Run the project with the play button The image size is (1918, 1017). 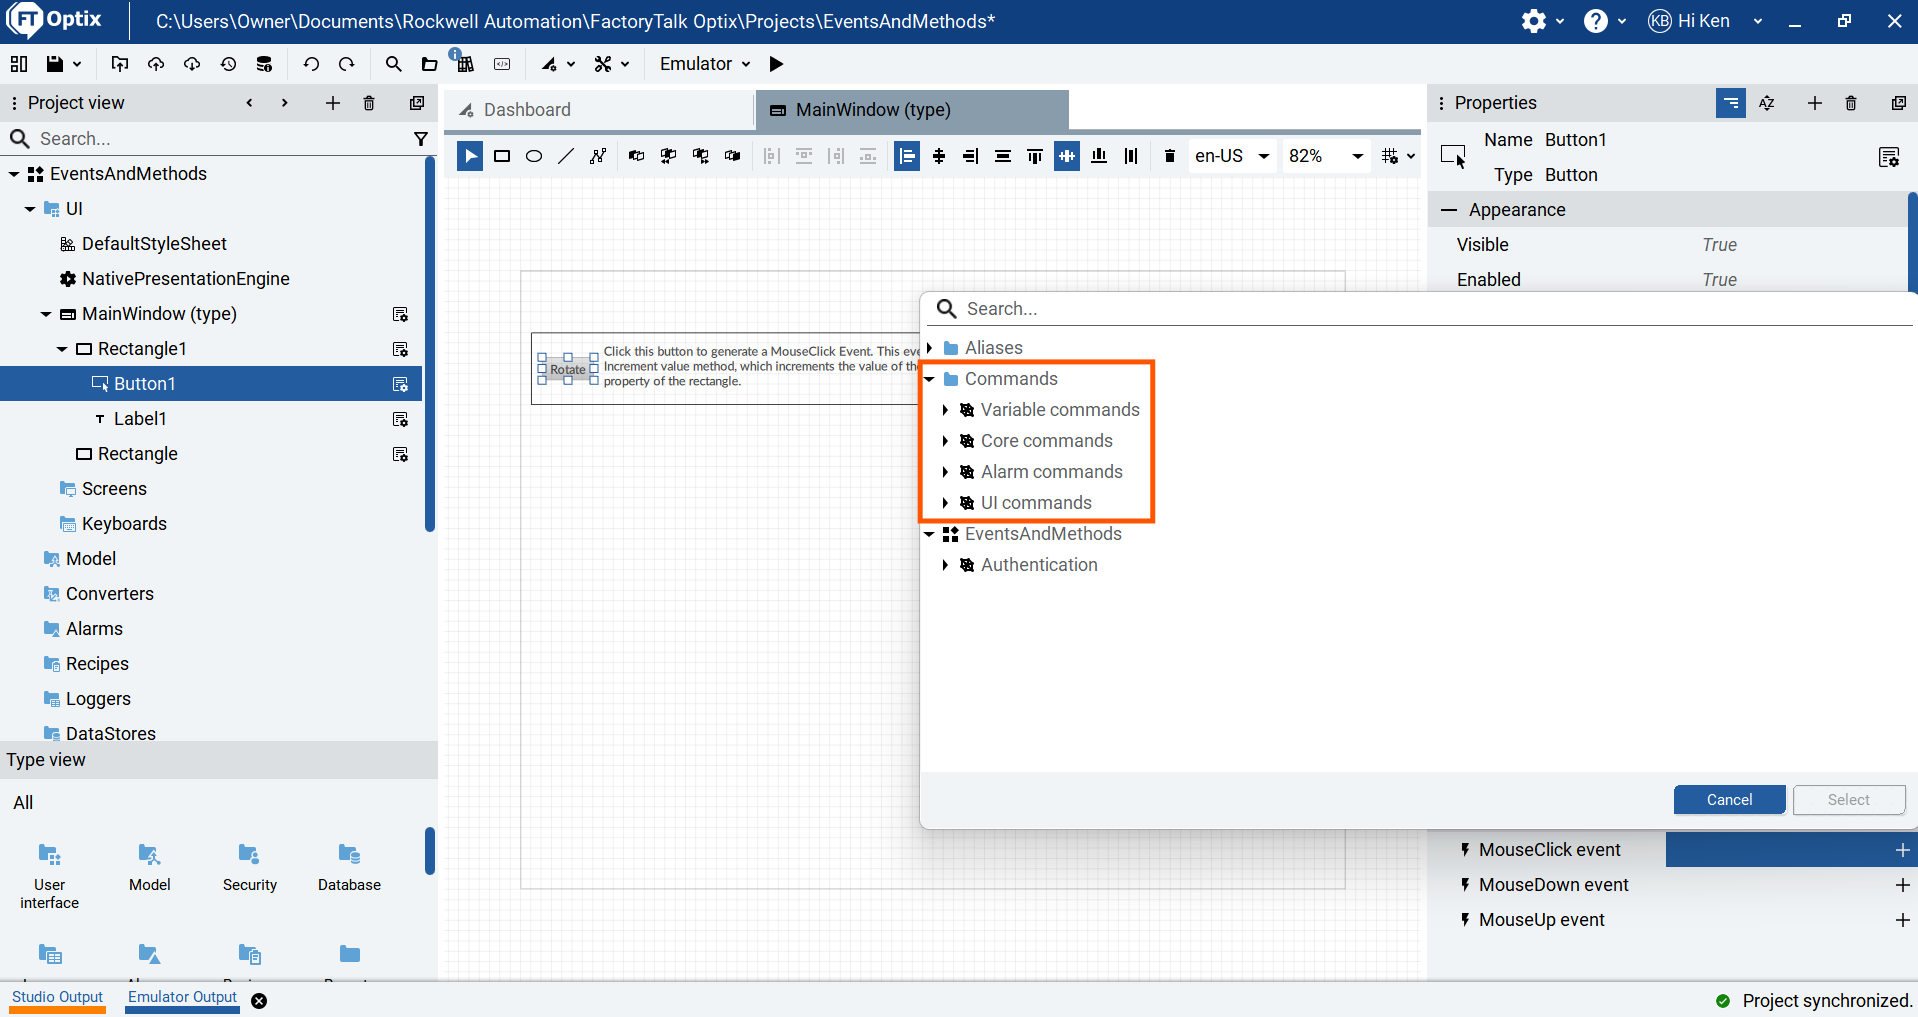tap(776, 64)
